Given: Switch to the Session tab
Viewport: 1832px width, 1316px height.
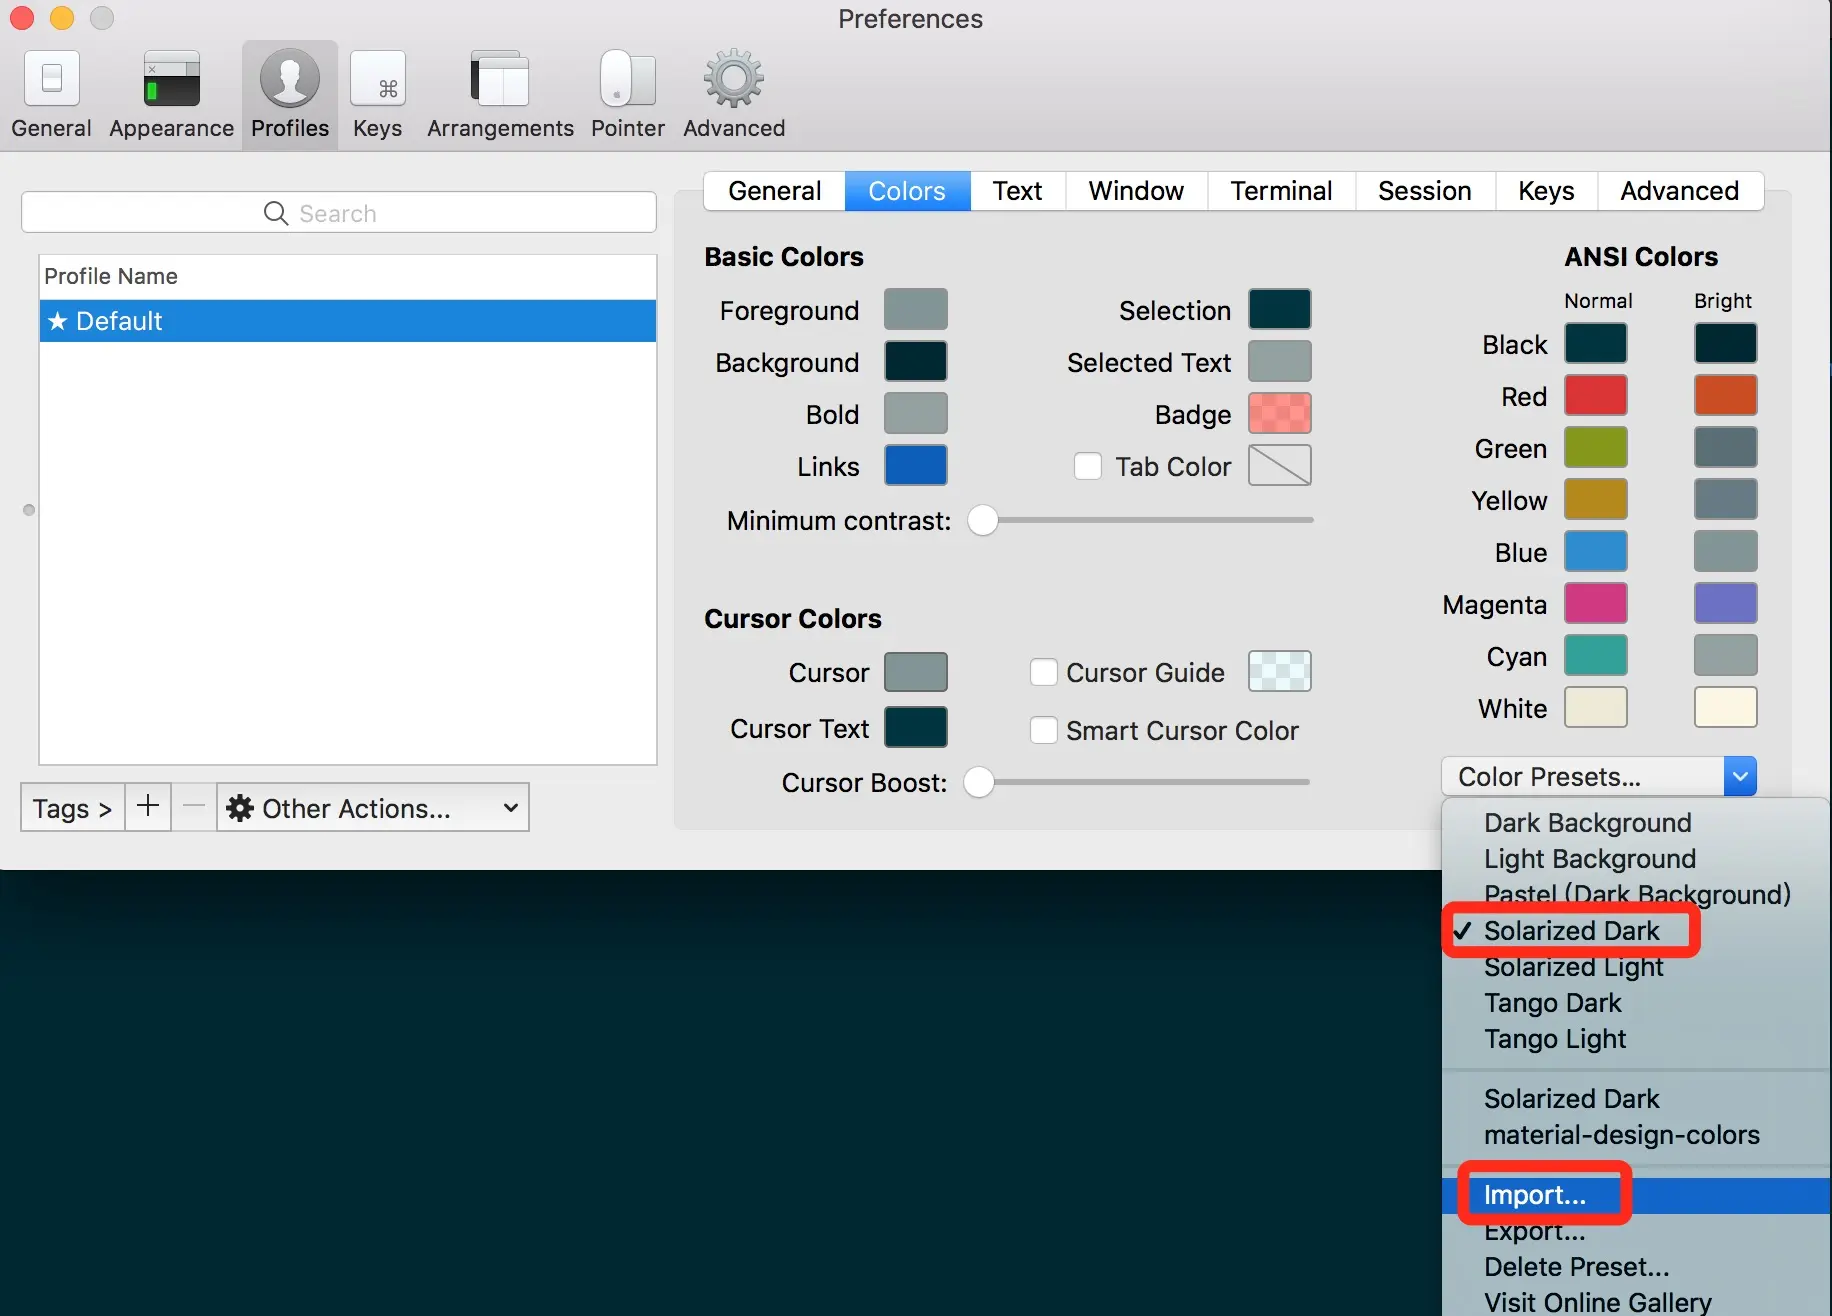Looking at the screenshot, I should point(1424,190).
